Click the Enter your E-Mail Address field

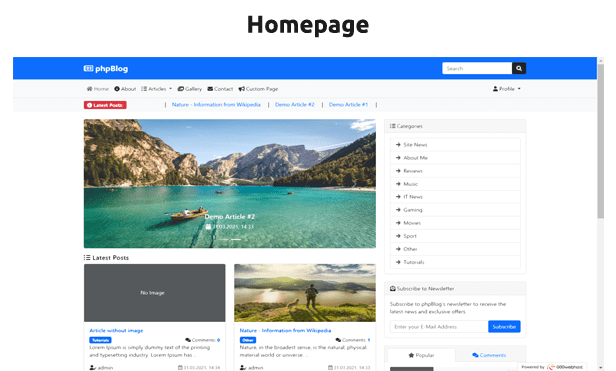(439, 327)
